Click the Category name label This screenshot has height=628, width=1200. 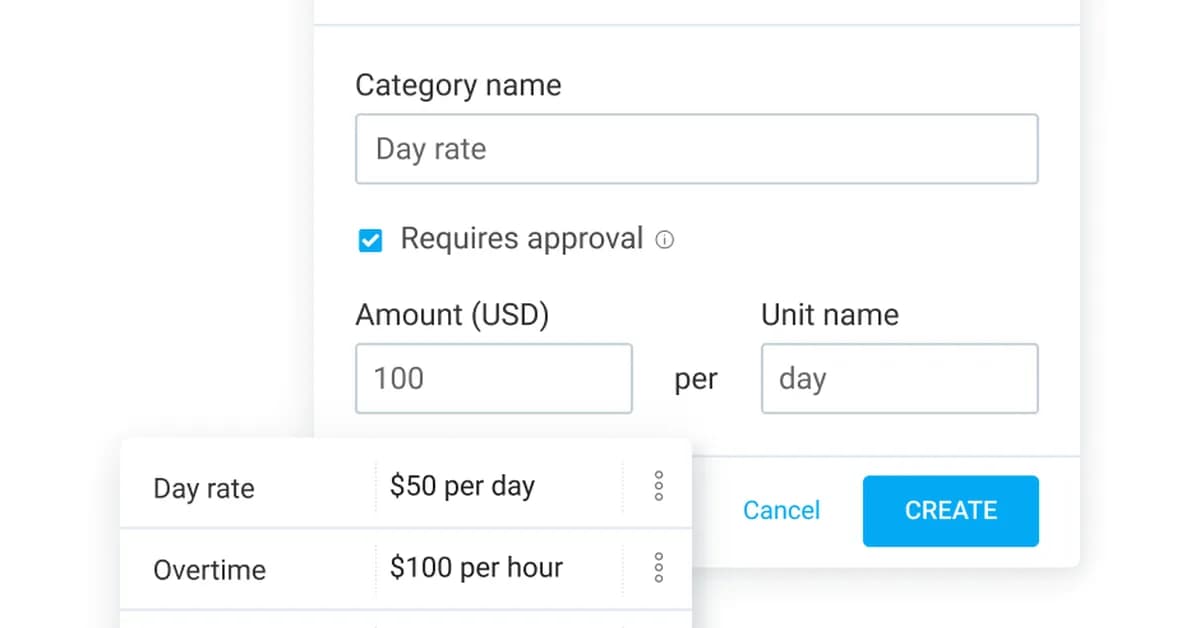(x=457, y=85)
